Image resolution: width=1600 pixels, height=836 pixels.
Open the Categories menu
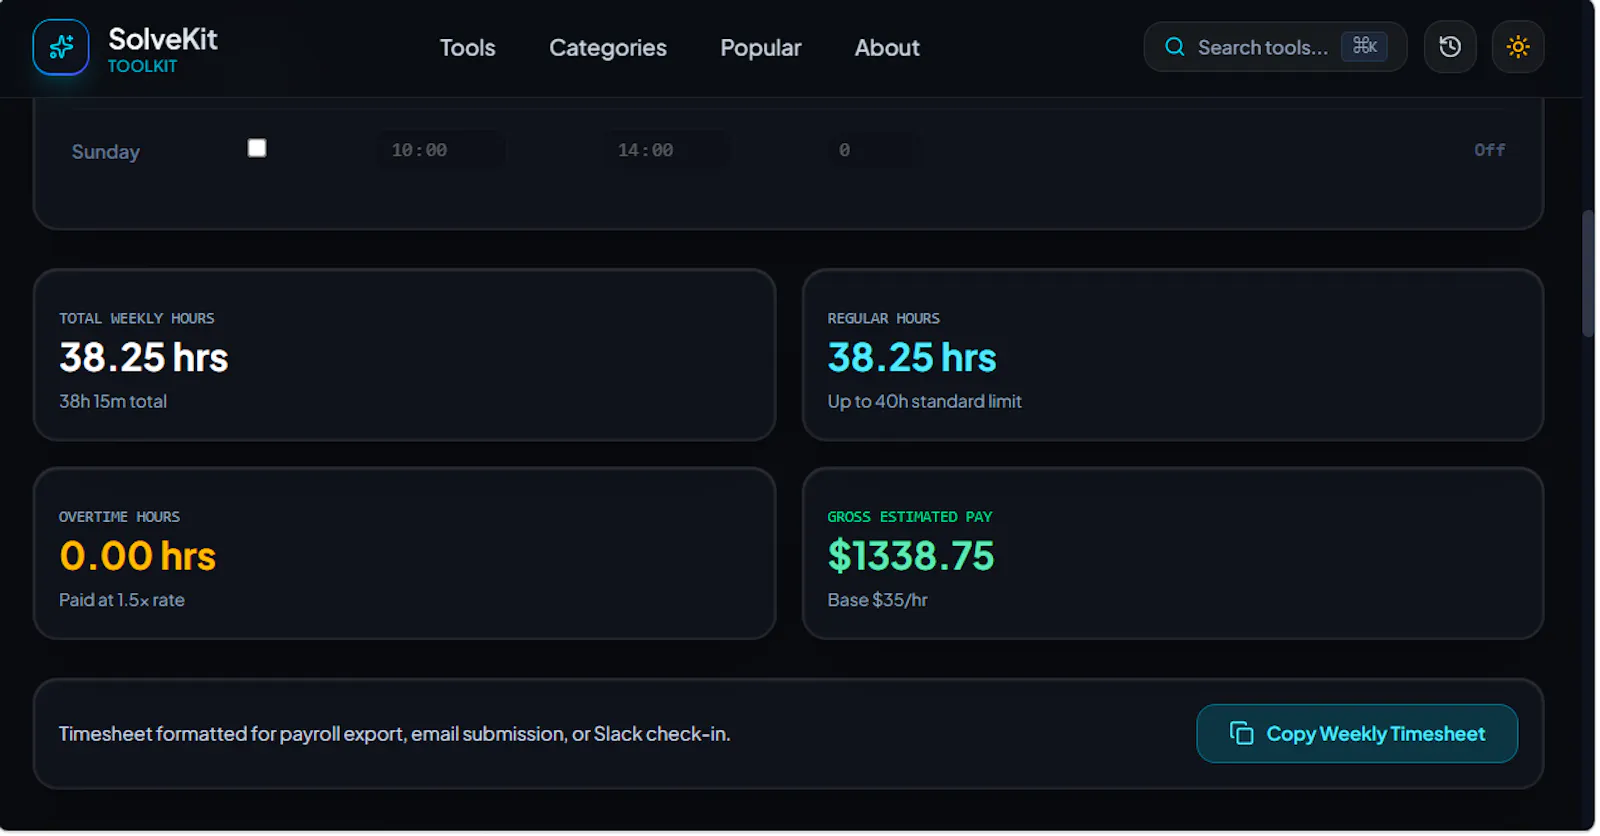[x=608, y=48]
